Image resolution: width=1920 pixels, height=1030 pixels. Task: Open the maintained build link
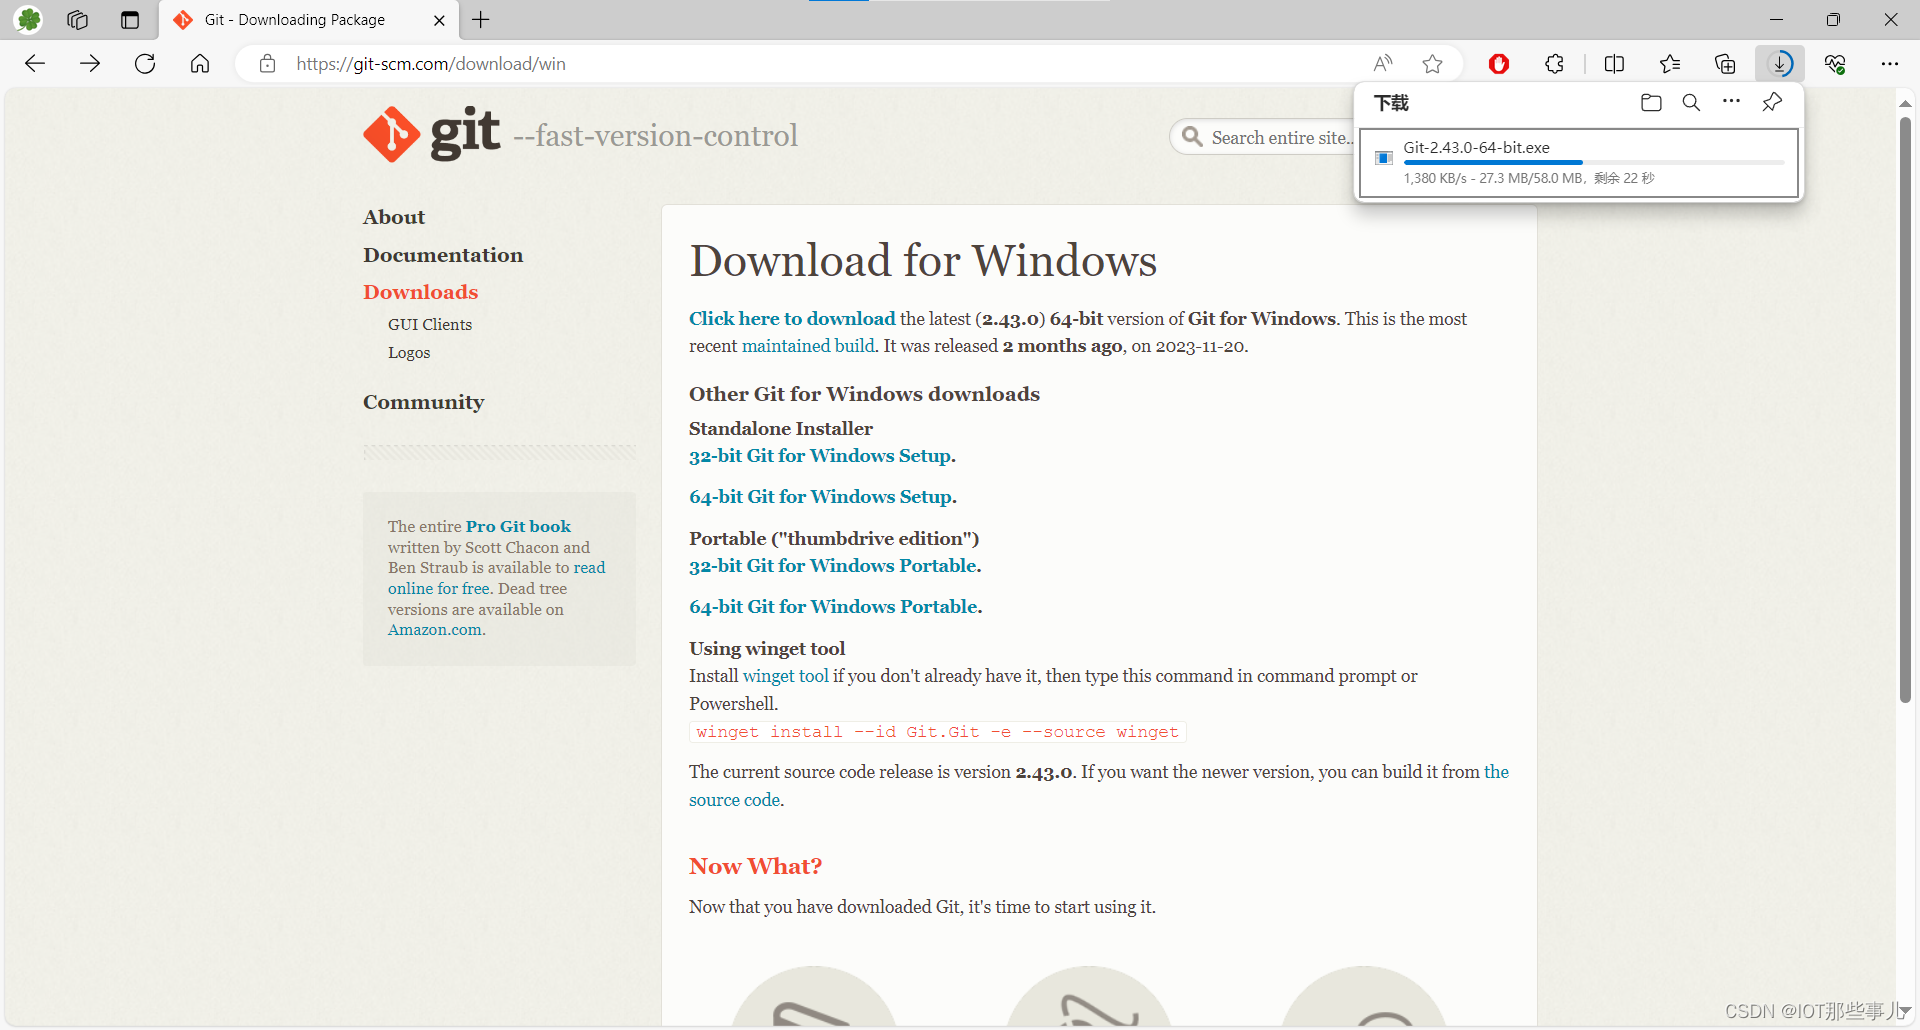808,345
